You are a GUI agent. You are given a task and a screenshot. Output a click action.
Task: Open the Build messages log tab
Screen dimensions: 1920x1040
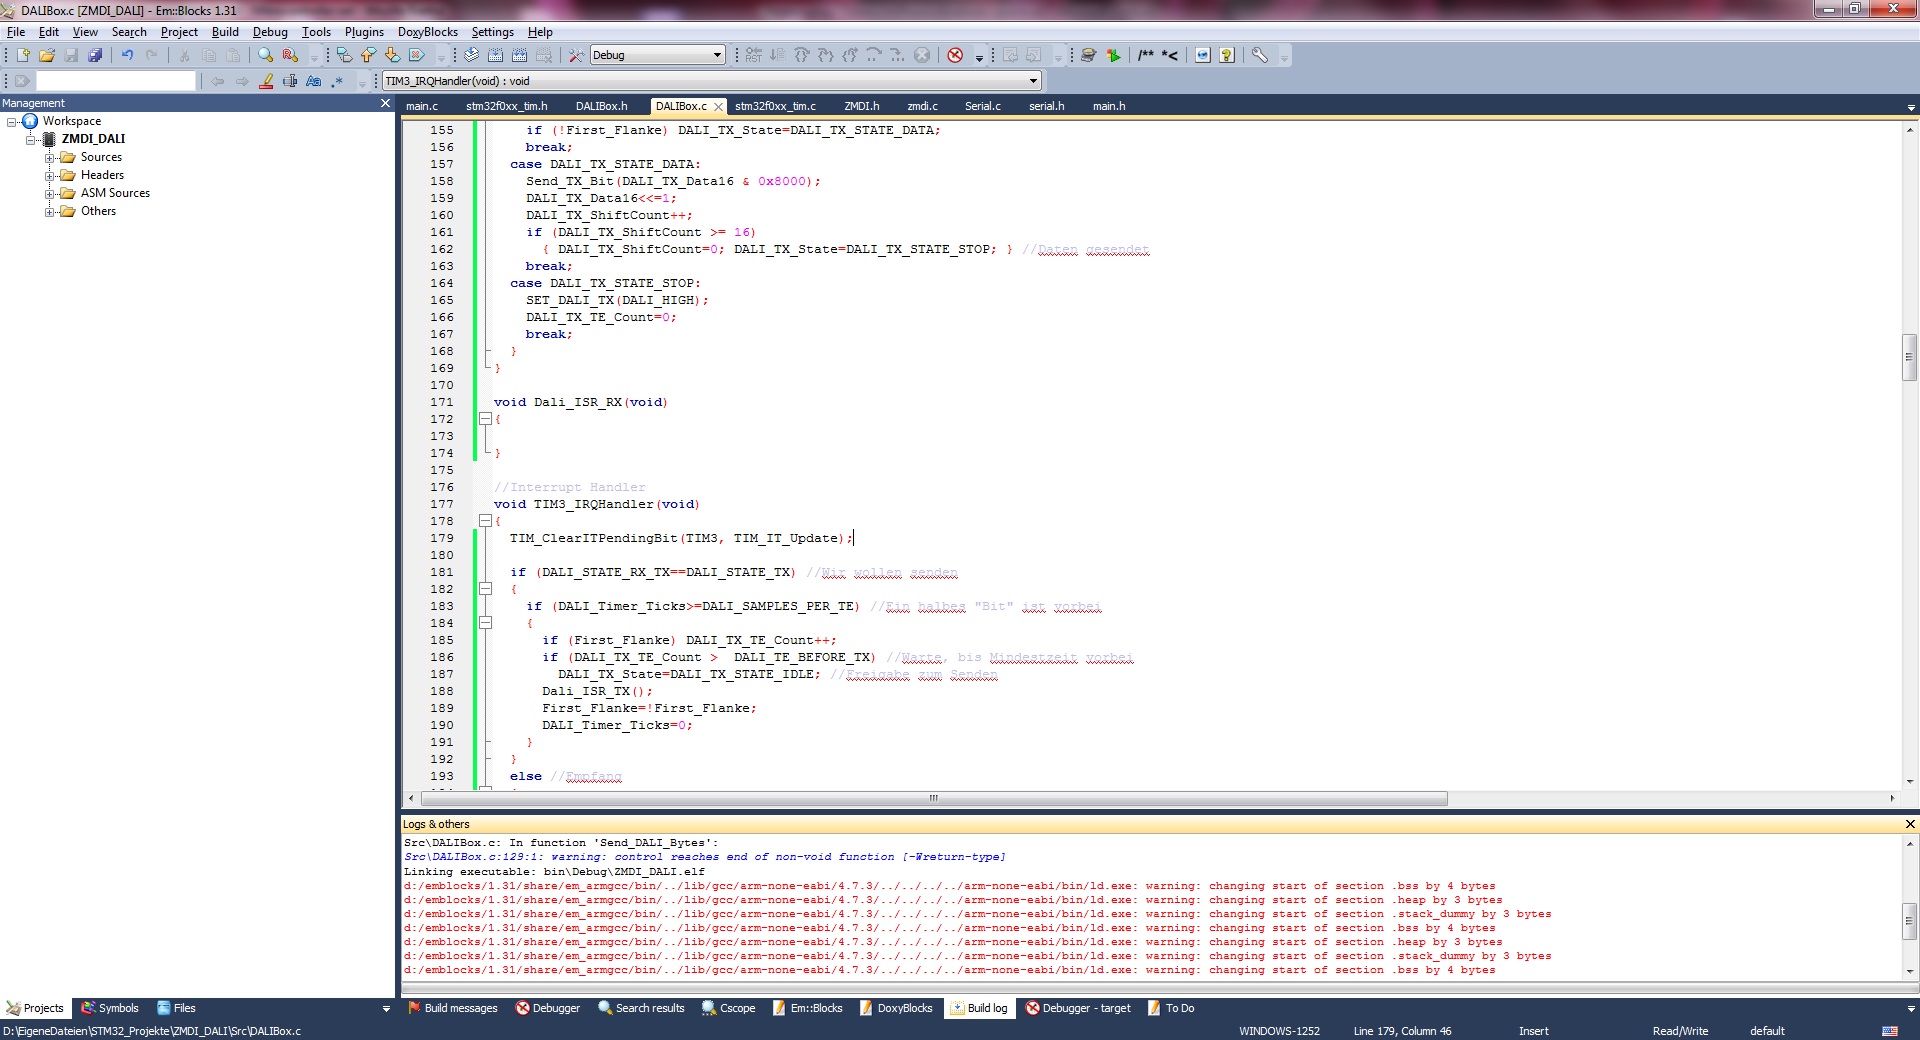pos(453,1008)
